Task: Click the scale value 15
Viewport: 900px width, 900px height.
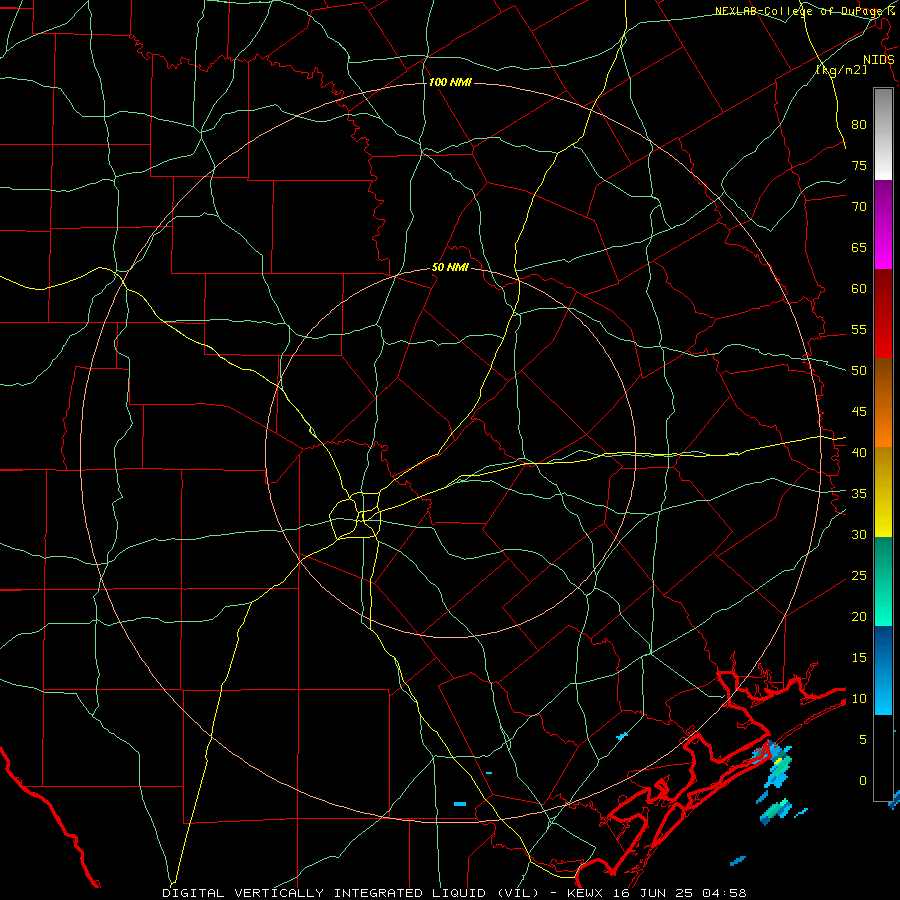Action: point(859,658)
